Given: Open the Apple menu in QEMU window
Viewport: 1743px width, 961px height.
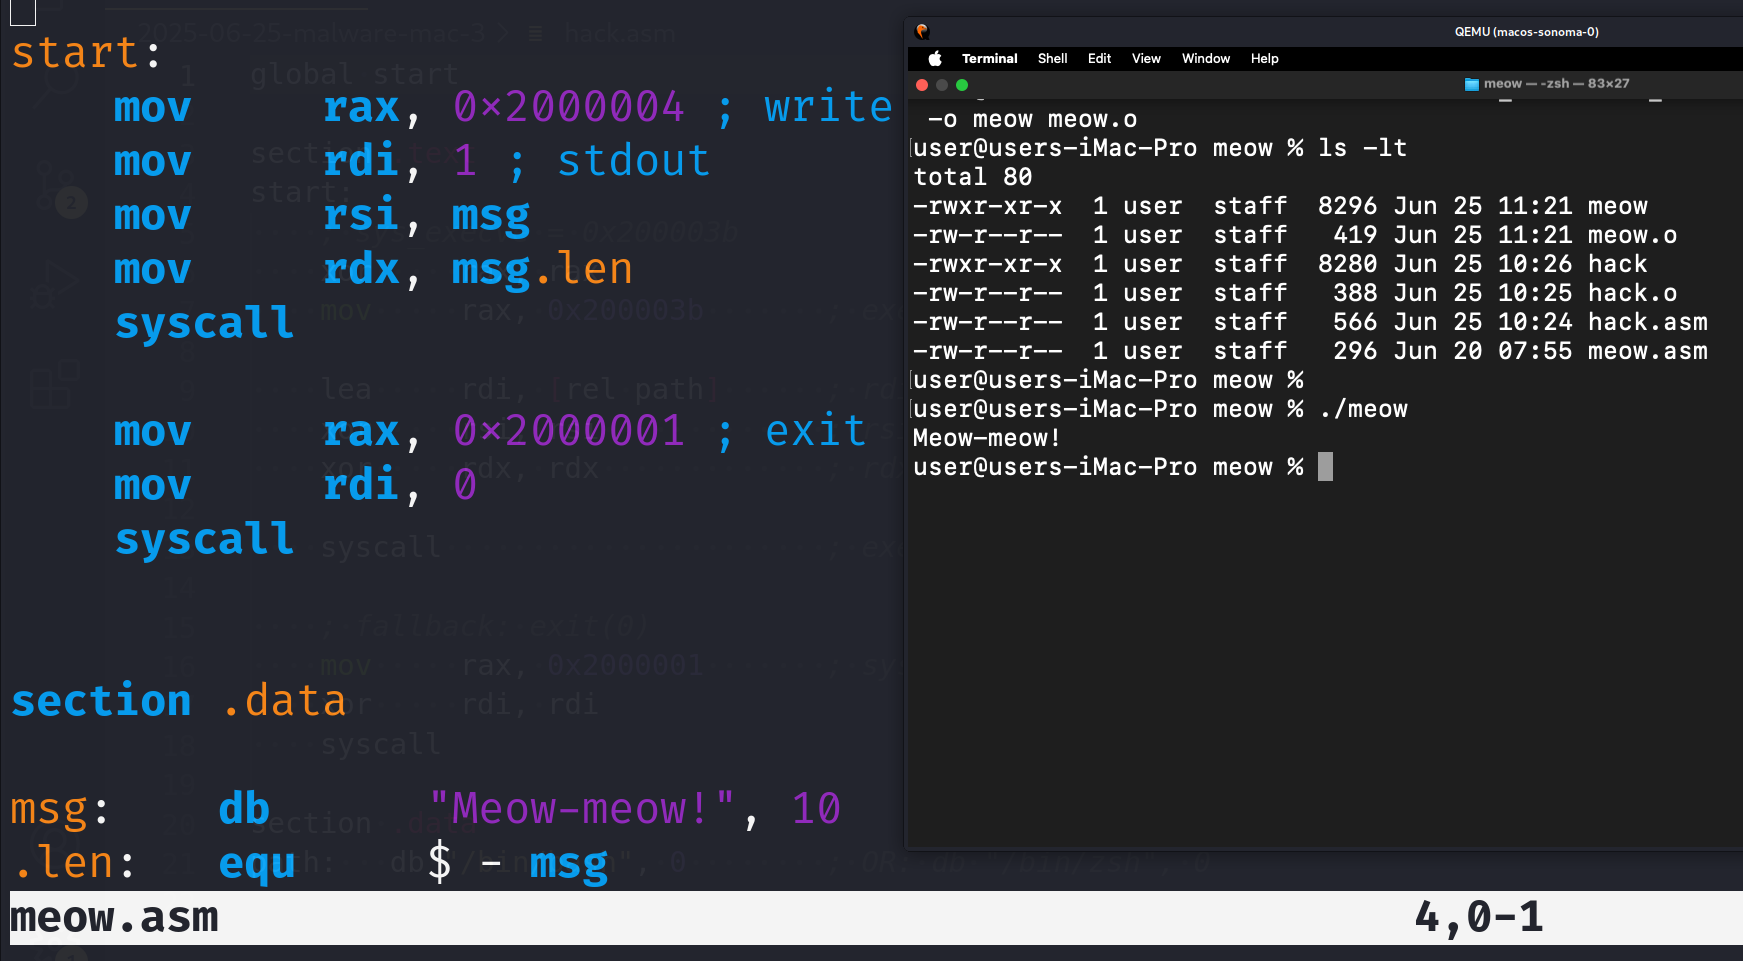Looking at the screenshot, I should [935, 59].
